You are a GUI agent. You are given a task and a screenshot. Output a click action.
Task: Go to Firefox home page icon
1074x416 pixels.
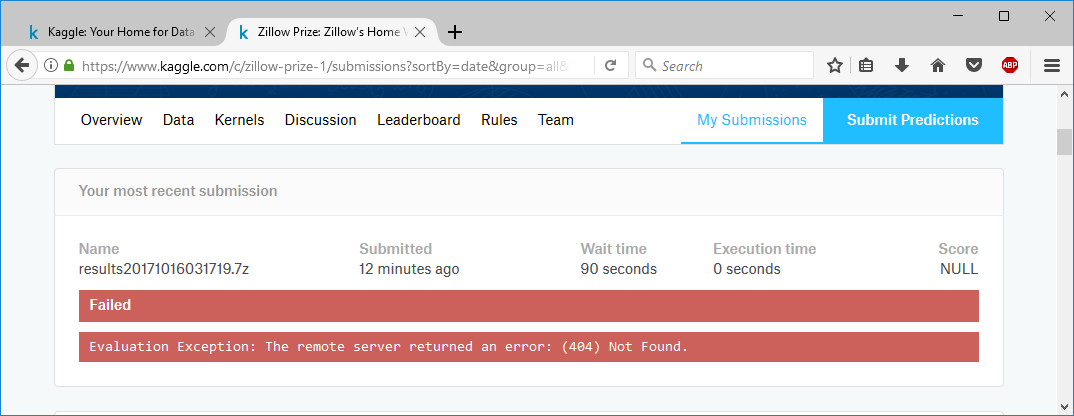[938, 66]
